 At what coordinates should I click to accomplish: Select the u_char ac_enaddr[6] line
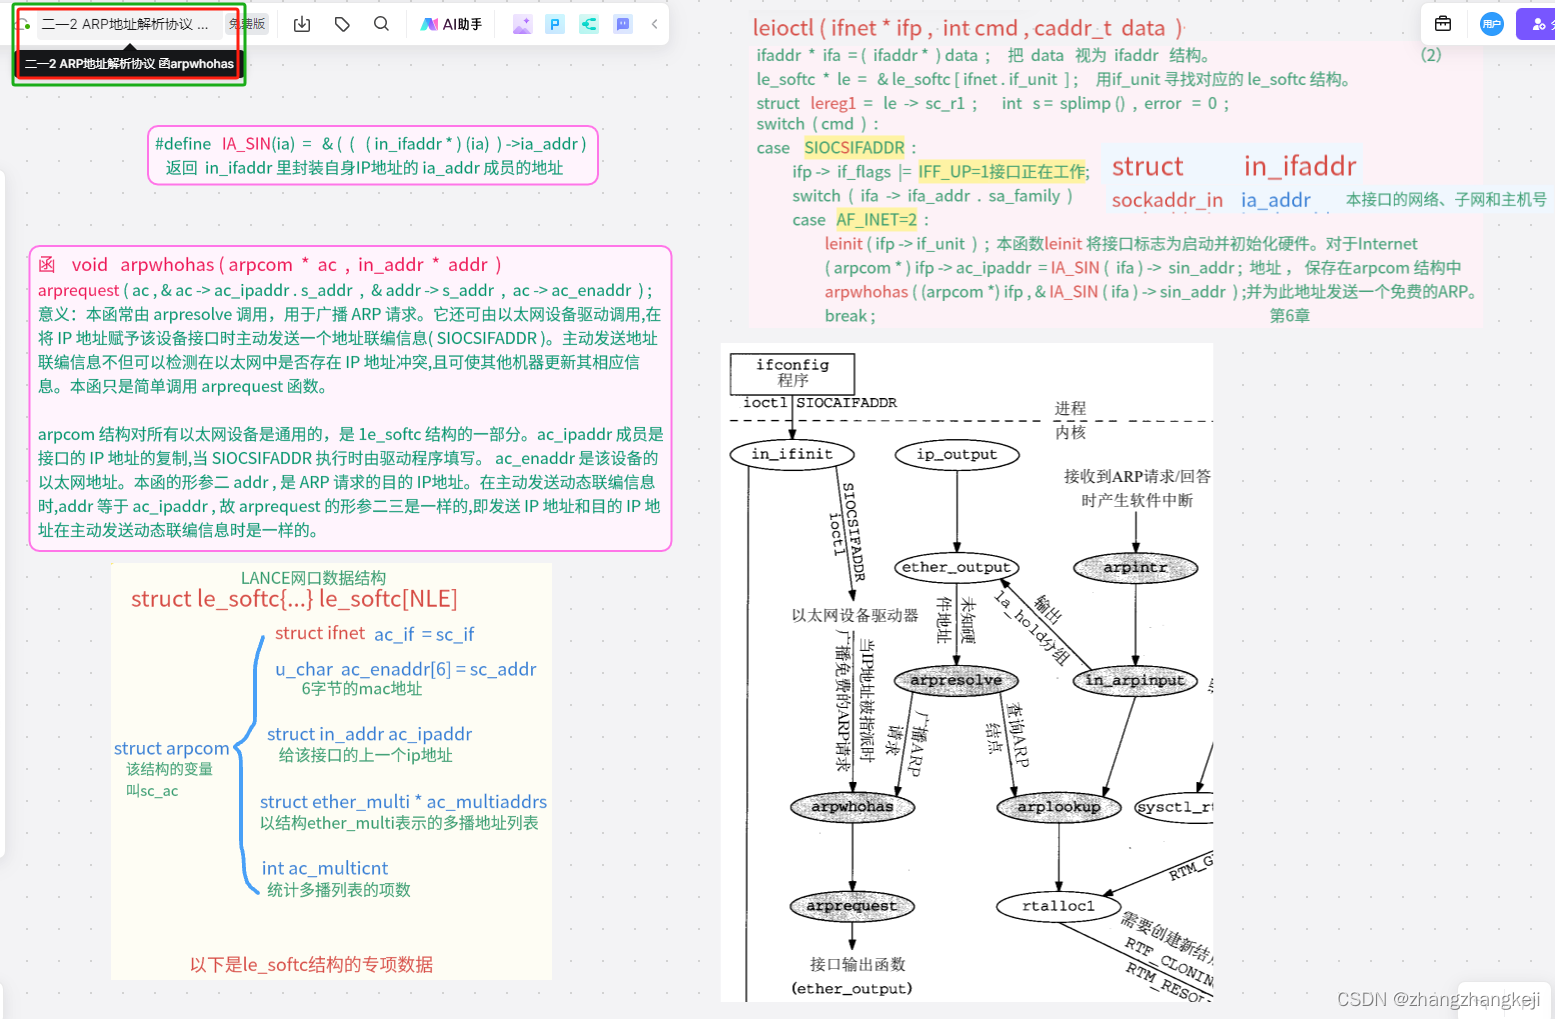[406, 669]
